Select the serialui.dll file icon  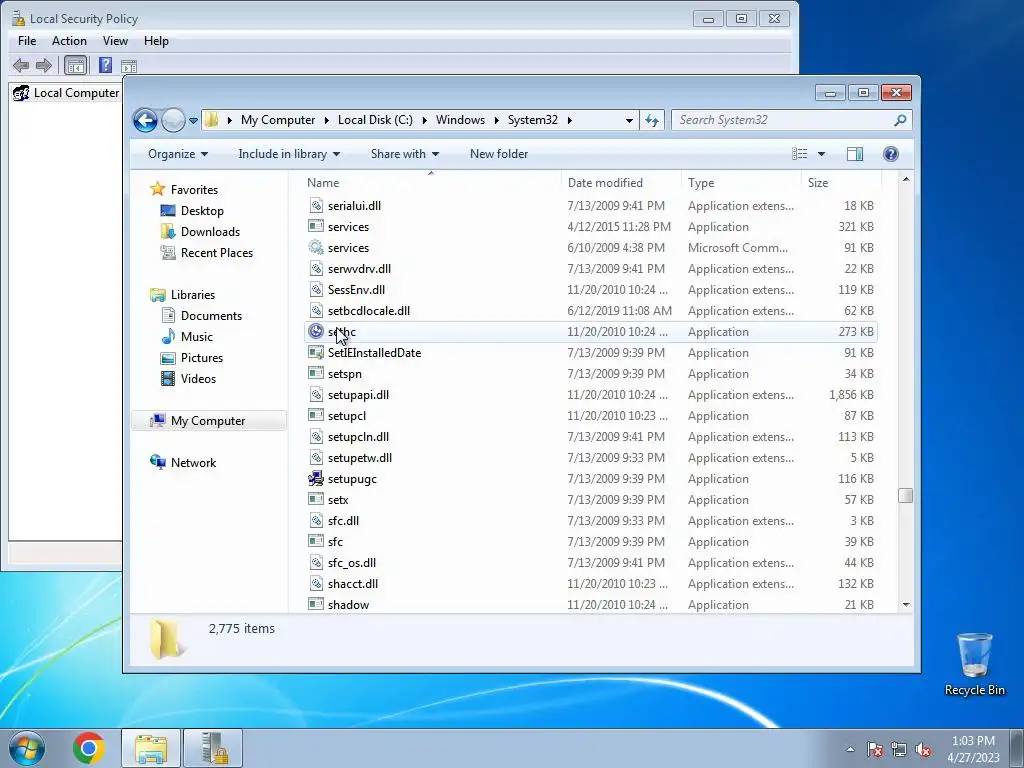316,206
